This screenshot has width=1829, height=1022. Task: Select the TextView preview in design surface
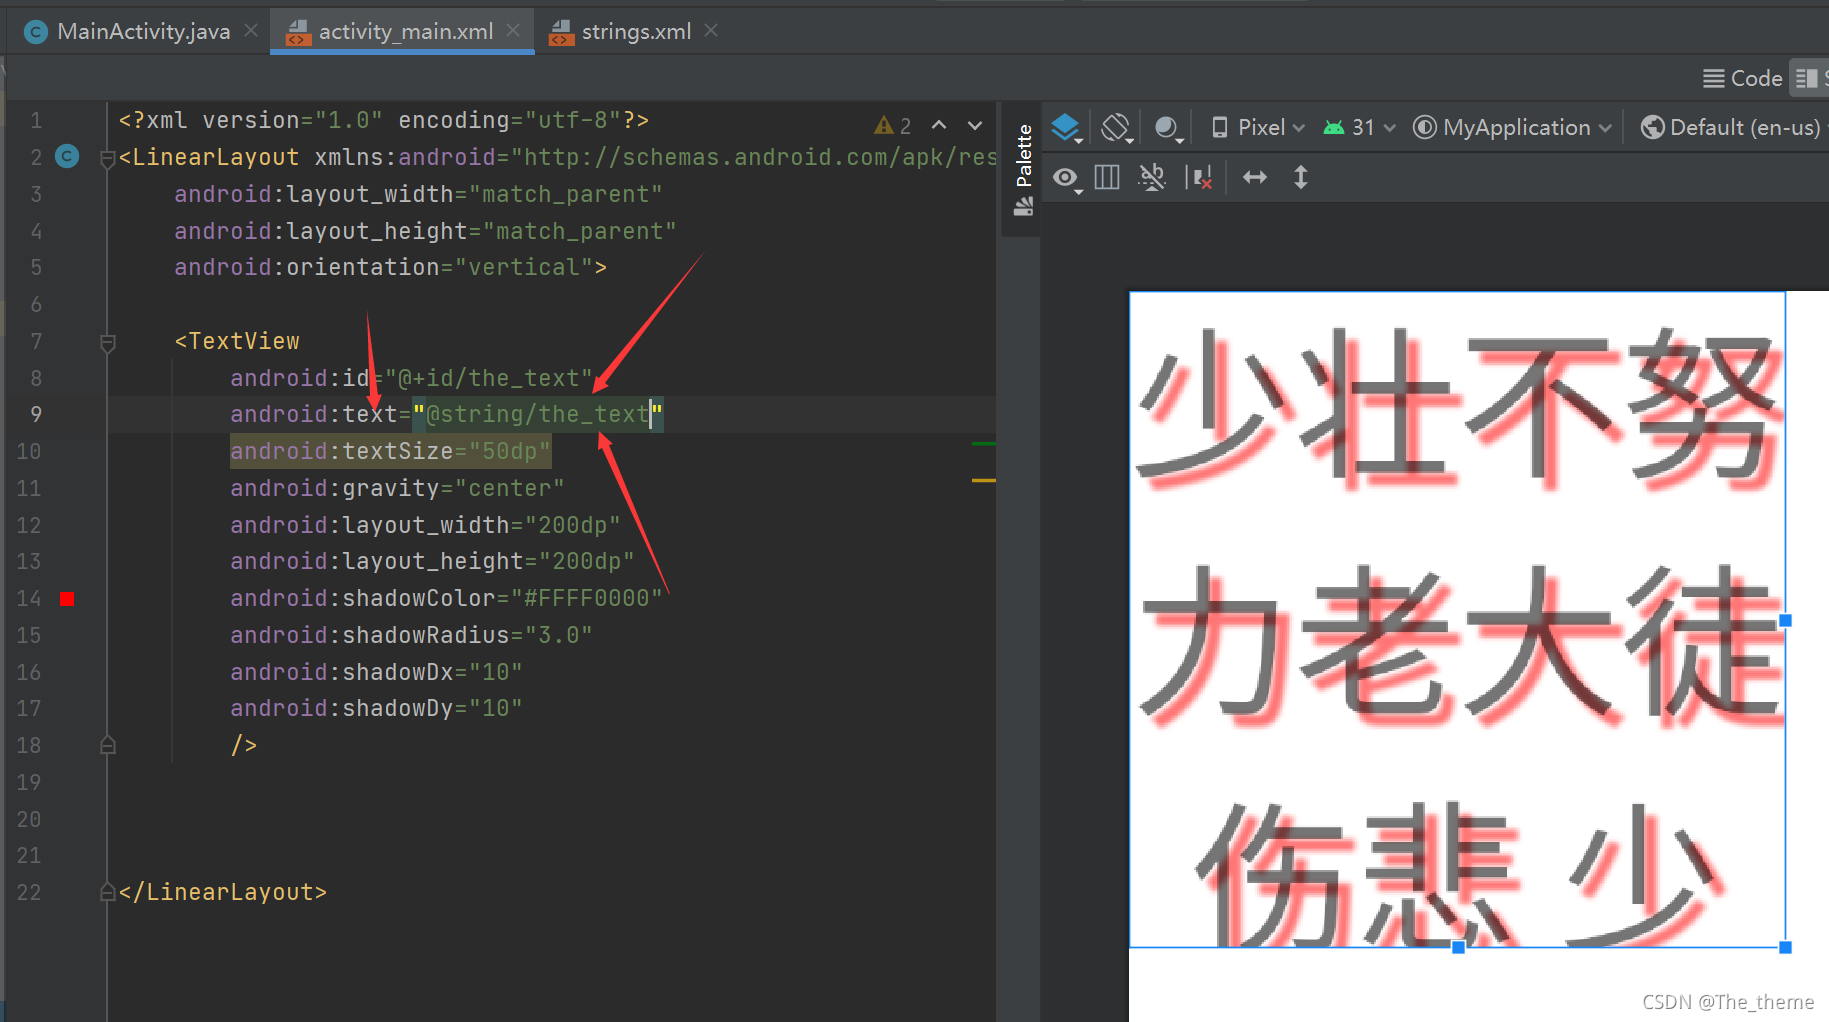1457,619
